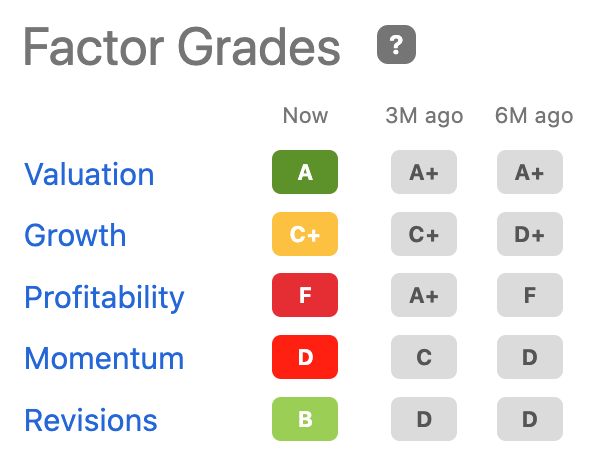
Task: Open the Revisions factor link
Action: pyautogui.click(x=91, y=420)
